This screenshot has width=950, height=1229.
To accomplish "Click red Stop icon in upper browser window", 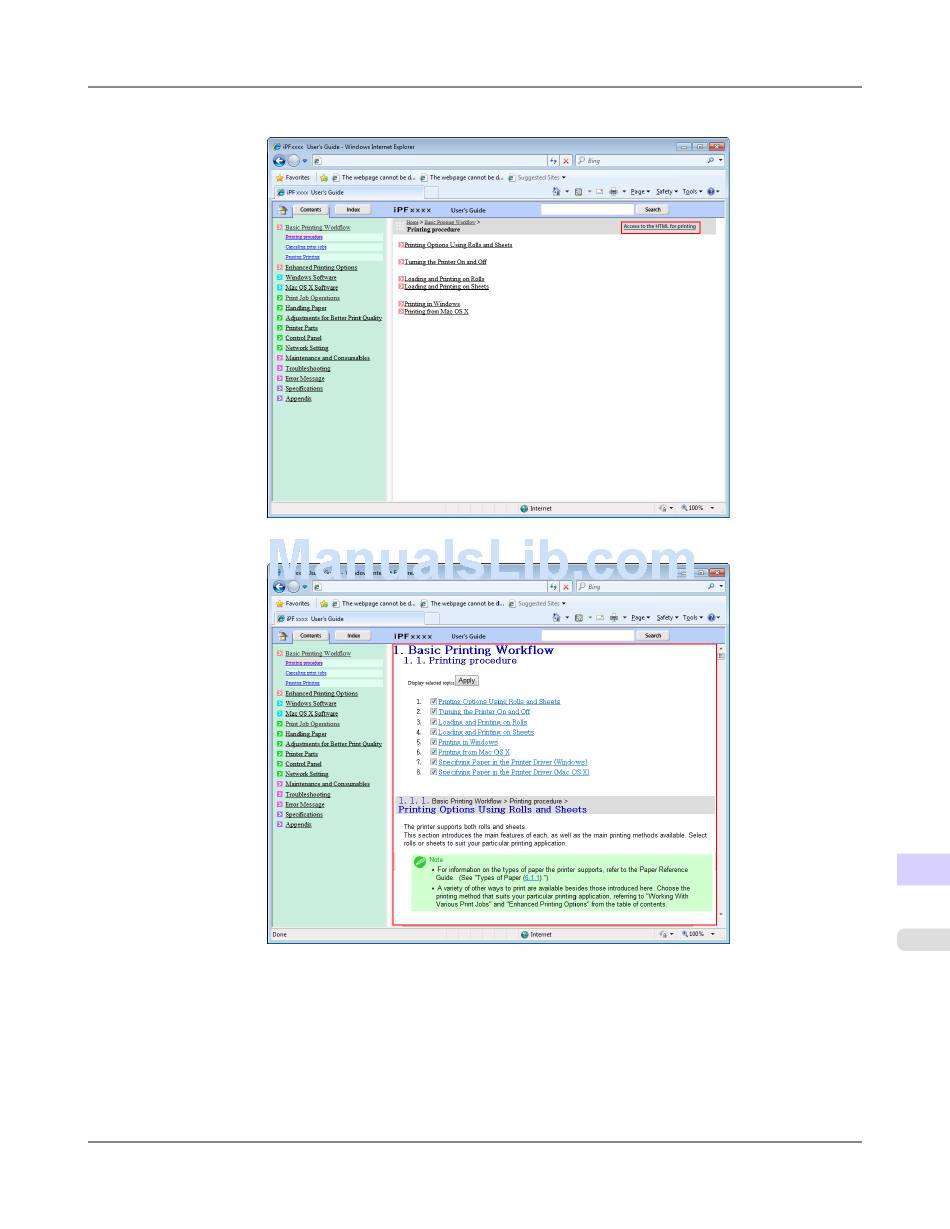I will [566, 160].
